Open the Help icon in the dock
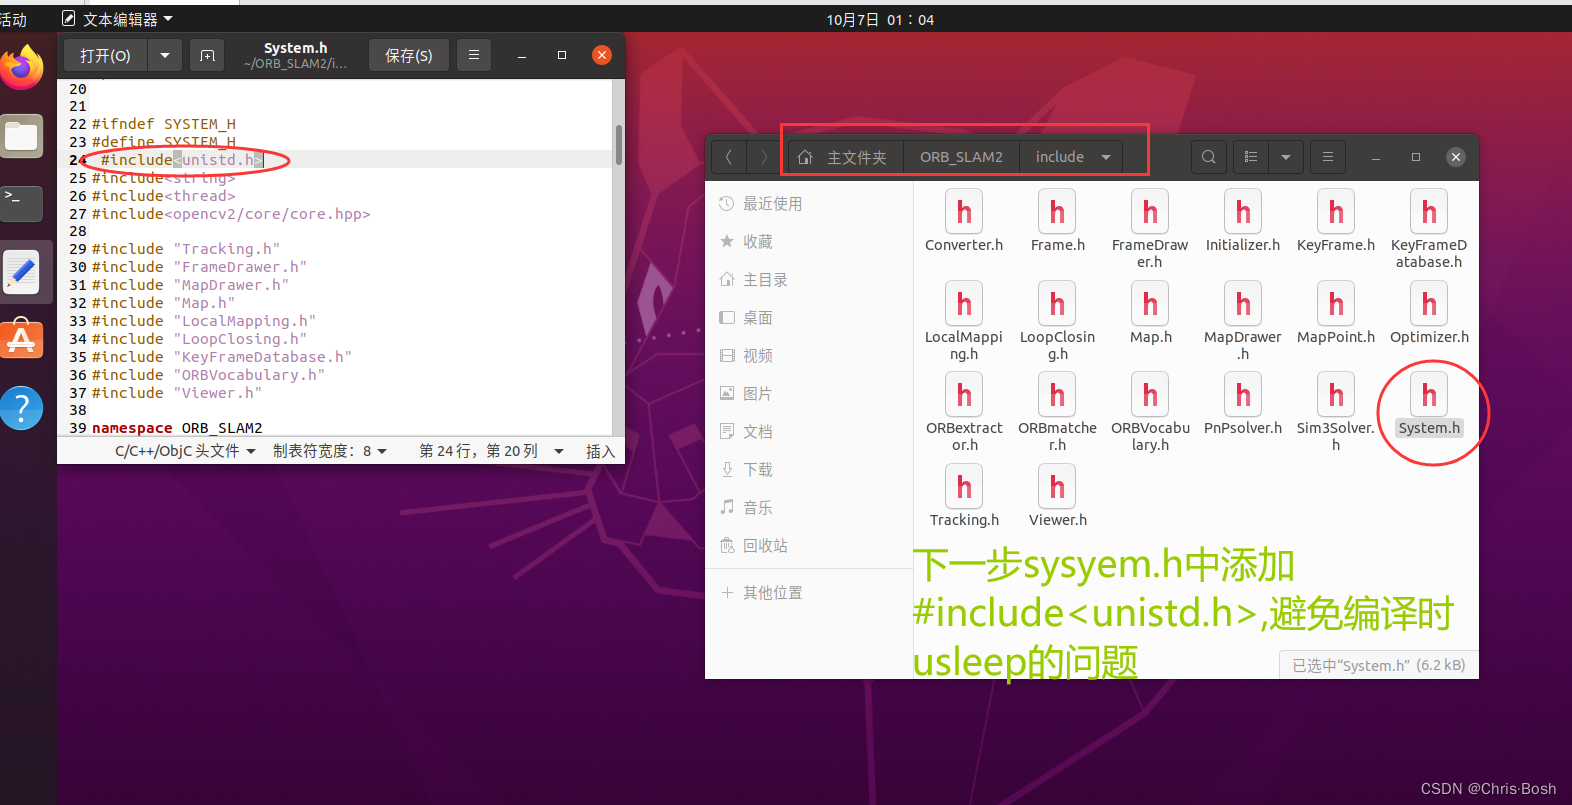The width and height of the screenshot is (1572, 805). pos(22,408)
